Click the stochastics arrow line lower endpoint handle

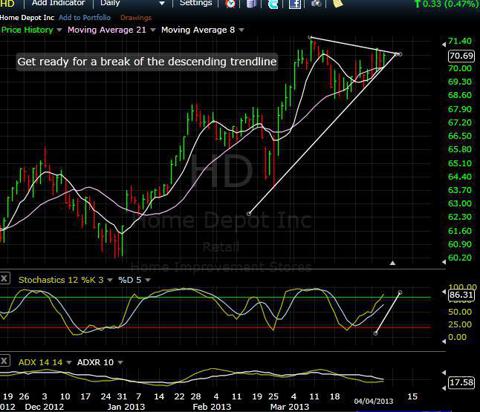tap(376, 333)
